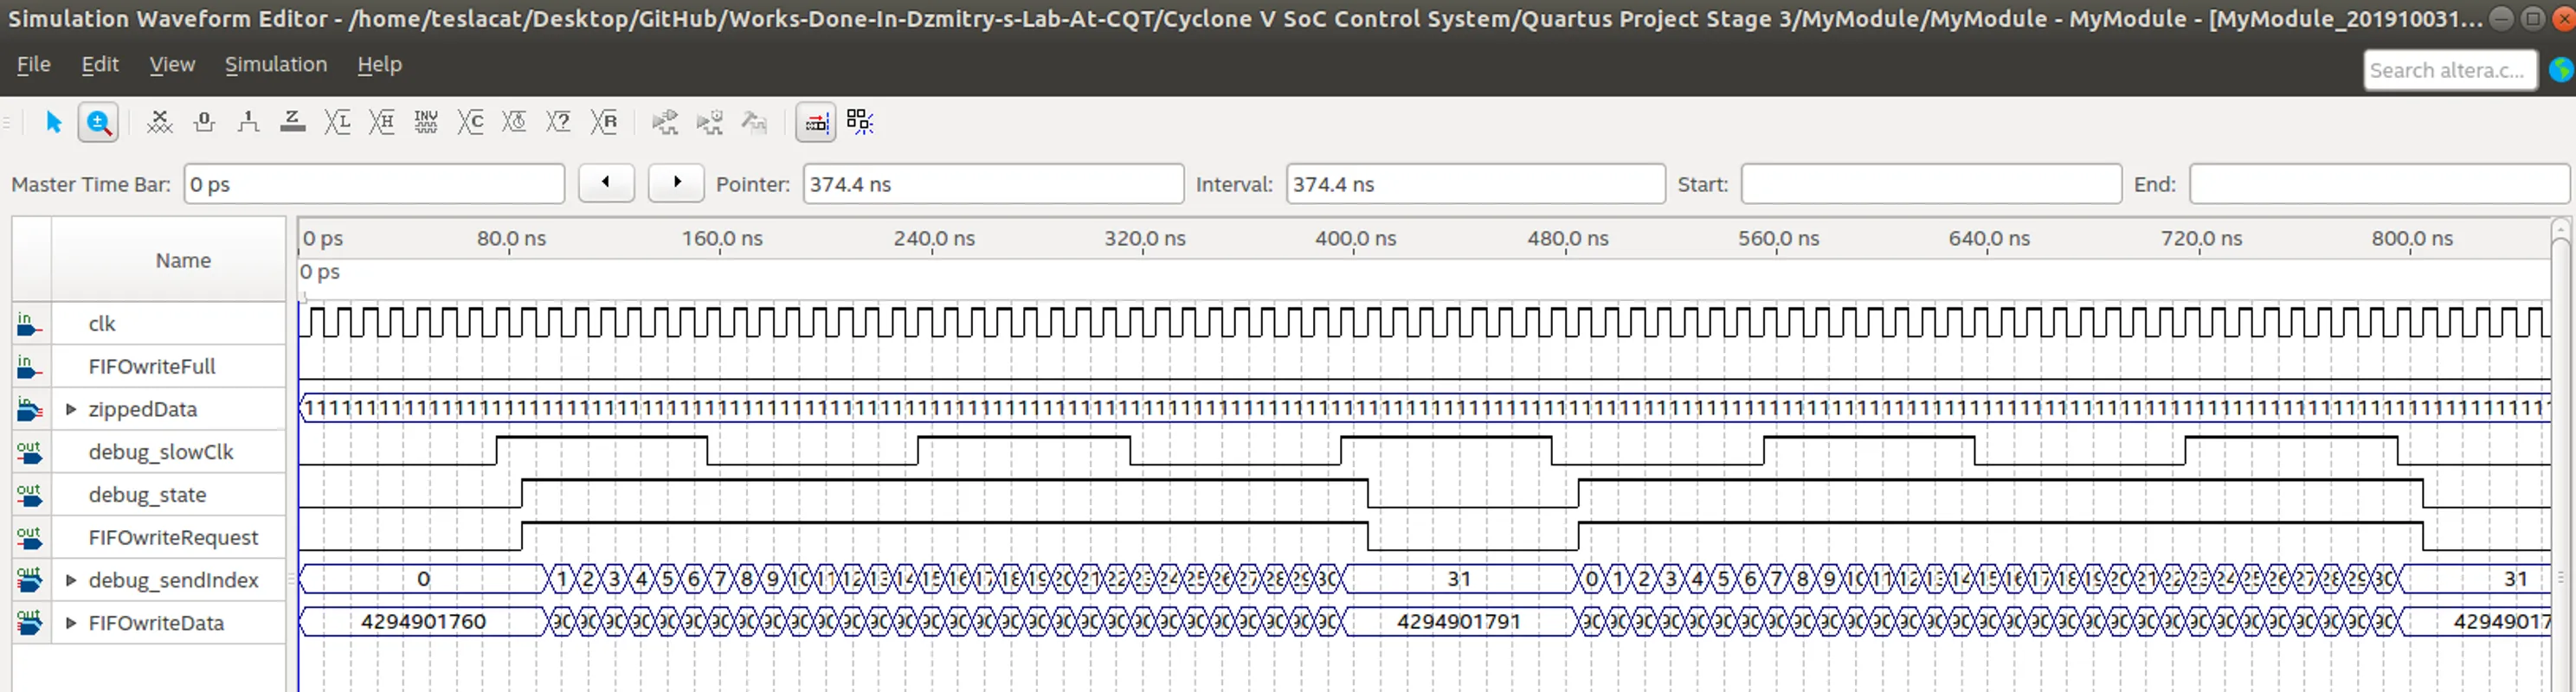The image size is (2576, 692).
Task: Click the FIFOwriteFull input pin icon
Action: (29, 366)
